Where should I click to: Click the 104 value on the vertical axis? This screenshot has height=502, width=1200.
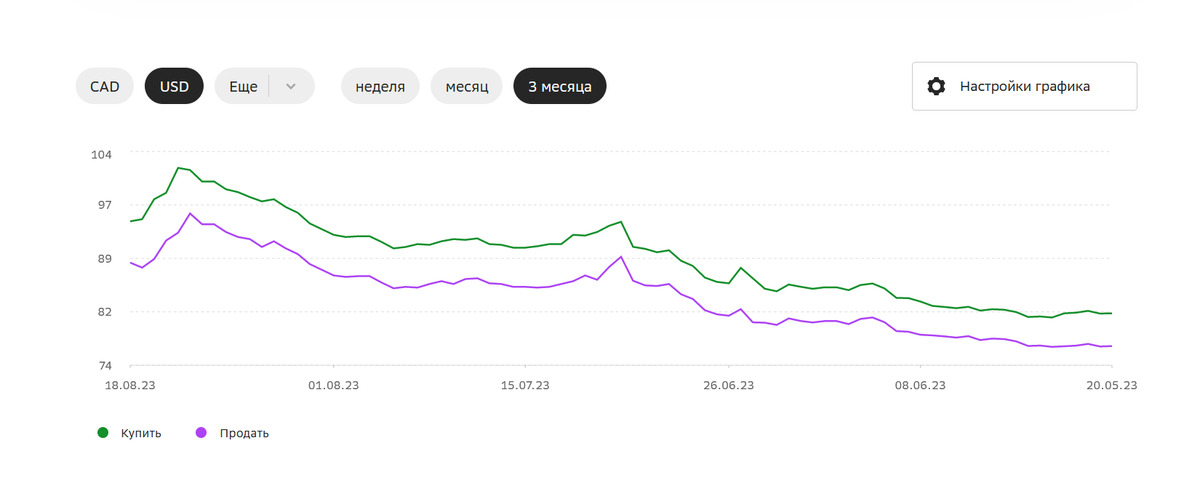(103, 153)
